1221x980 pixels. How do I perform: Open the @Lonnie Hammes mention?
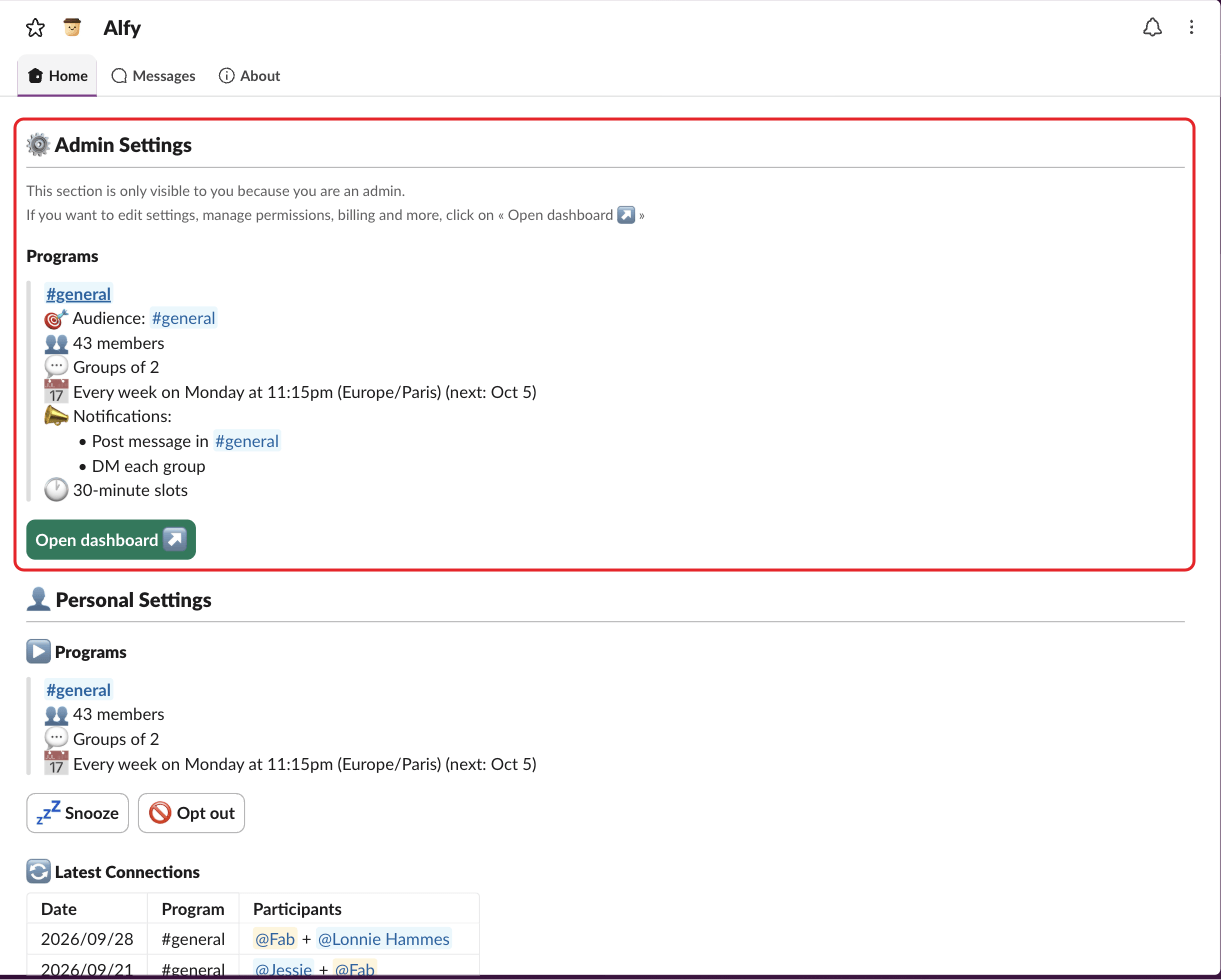pyautogui.click(x=384, y=939)
